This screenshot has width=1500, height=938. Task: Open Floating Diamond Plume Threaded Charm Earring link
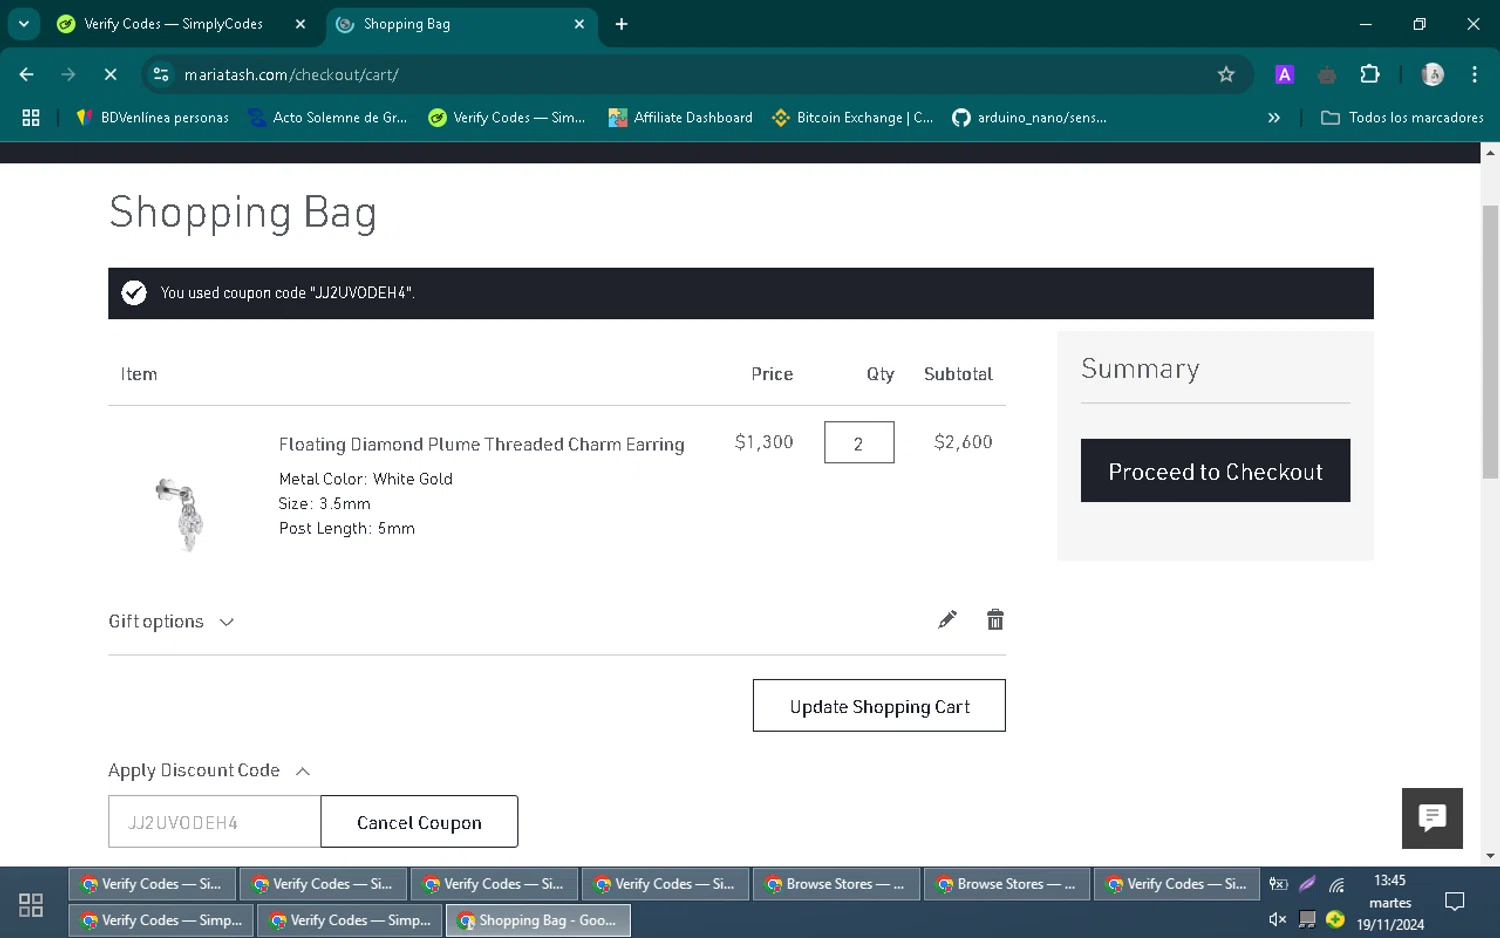481,444
